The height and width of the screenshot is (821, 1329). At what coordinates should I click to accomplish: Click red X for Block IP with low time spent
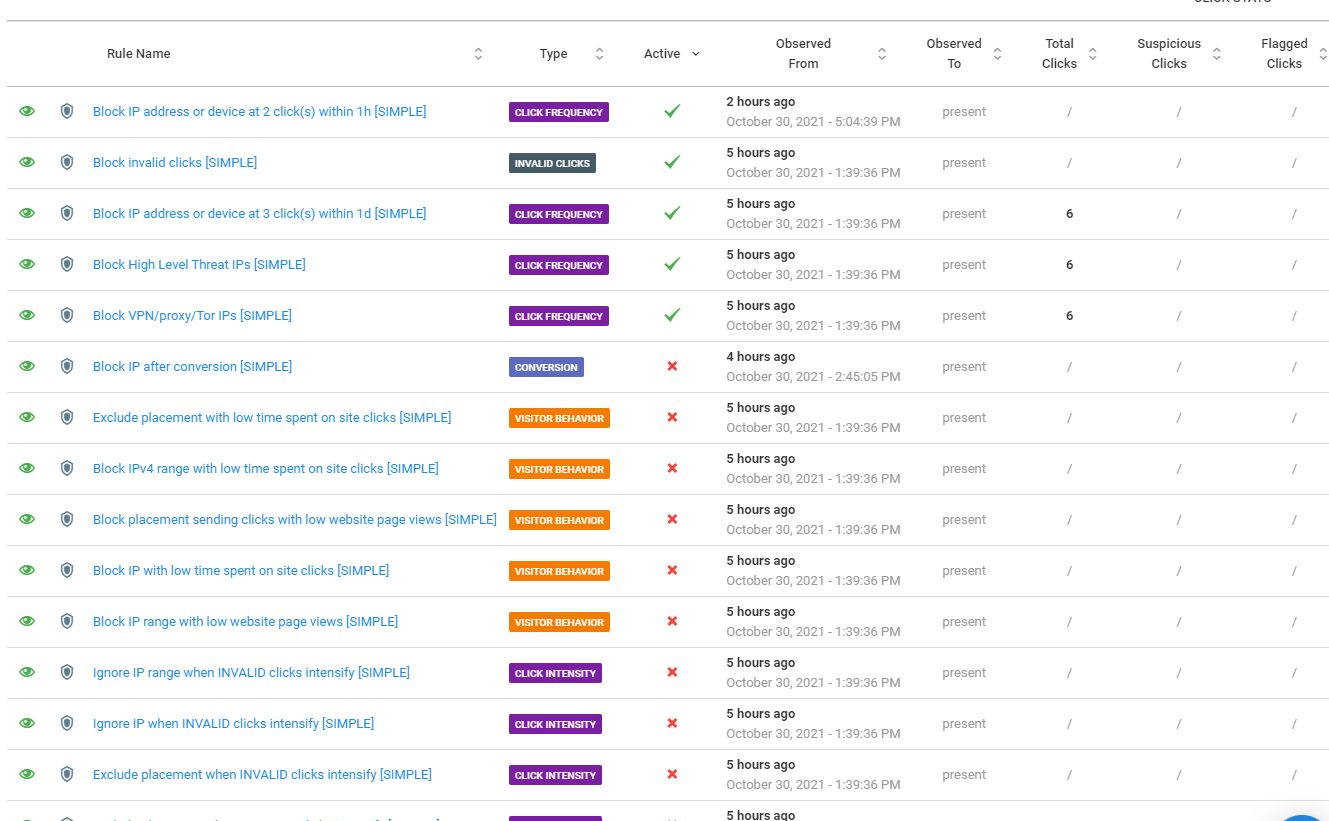672,570
